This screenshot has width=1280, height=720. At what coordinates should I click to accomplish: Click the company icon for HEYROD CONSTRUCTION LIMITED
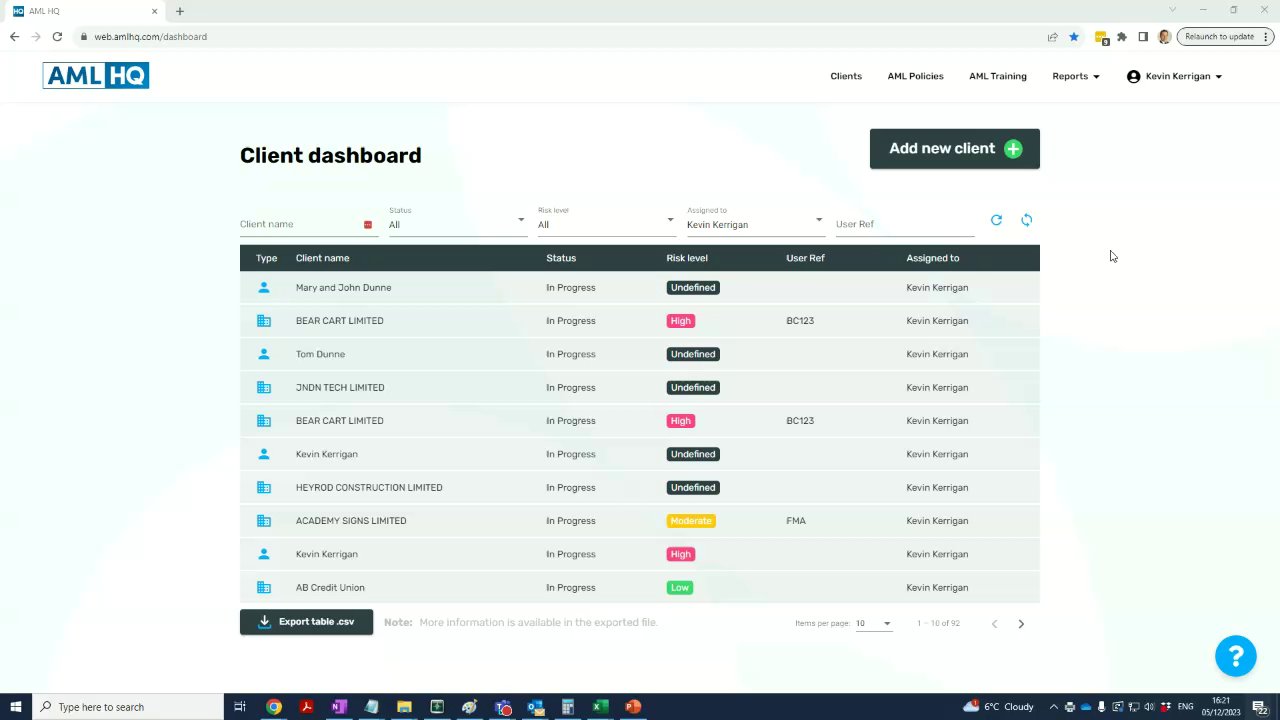[x=264, y=487]
